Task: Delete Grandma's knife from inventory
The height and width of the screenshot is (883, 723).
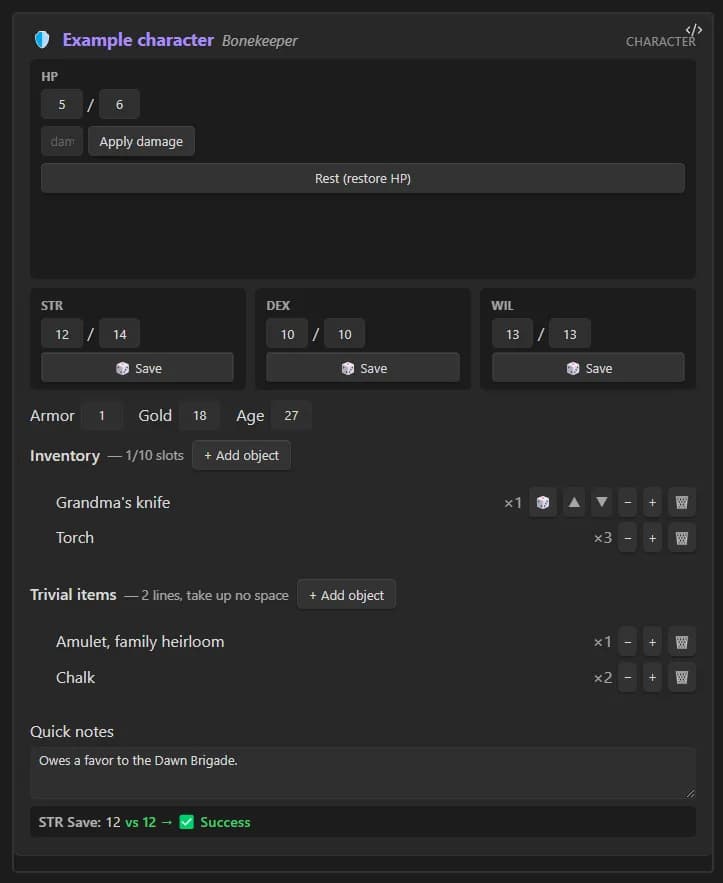Action: 681,502
